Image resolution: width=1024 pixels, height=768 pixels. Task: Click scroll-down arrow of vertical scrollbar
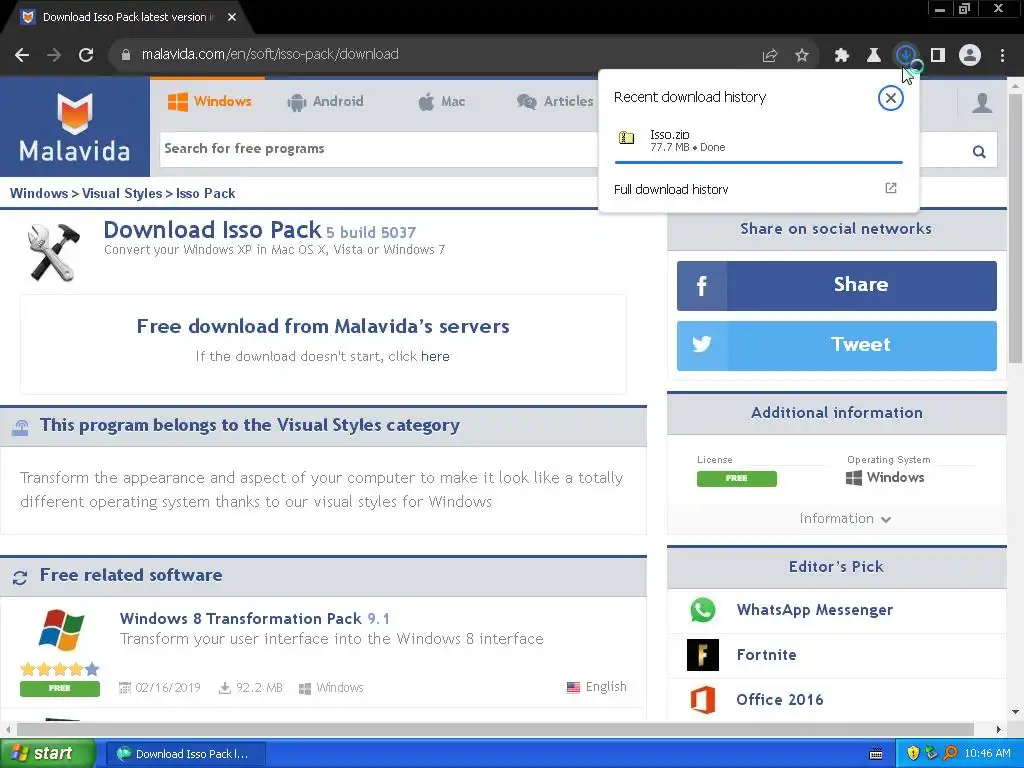pyautogui.click(x=1015, y=712)
